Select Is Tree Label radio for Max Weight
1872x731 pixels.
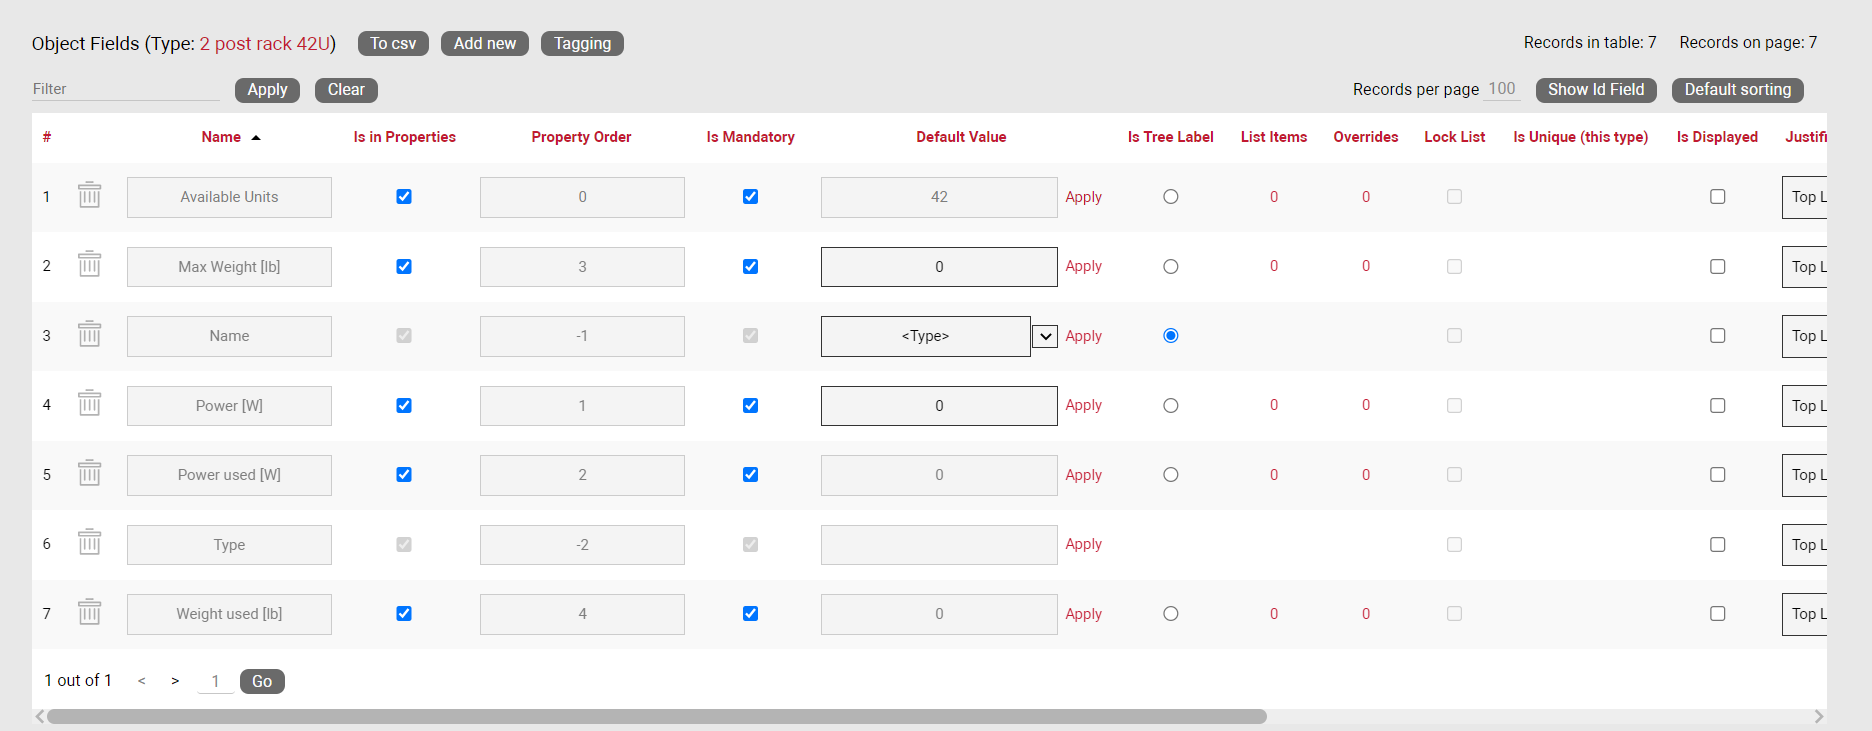click(x=1170, y=267)
